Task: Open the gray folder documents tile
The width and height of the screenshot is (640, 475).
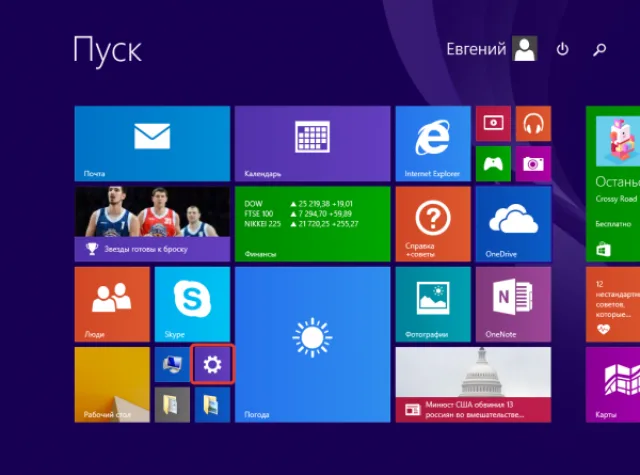Action: coord(172,405)
